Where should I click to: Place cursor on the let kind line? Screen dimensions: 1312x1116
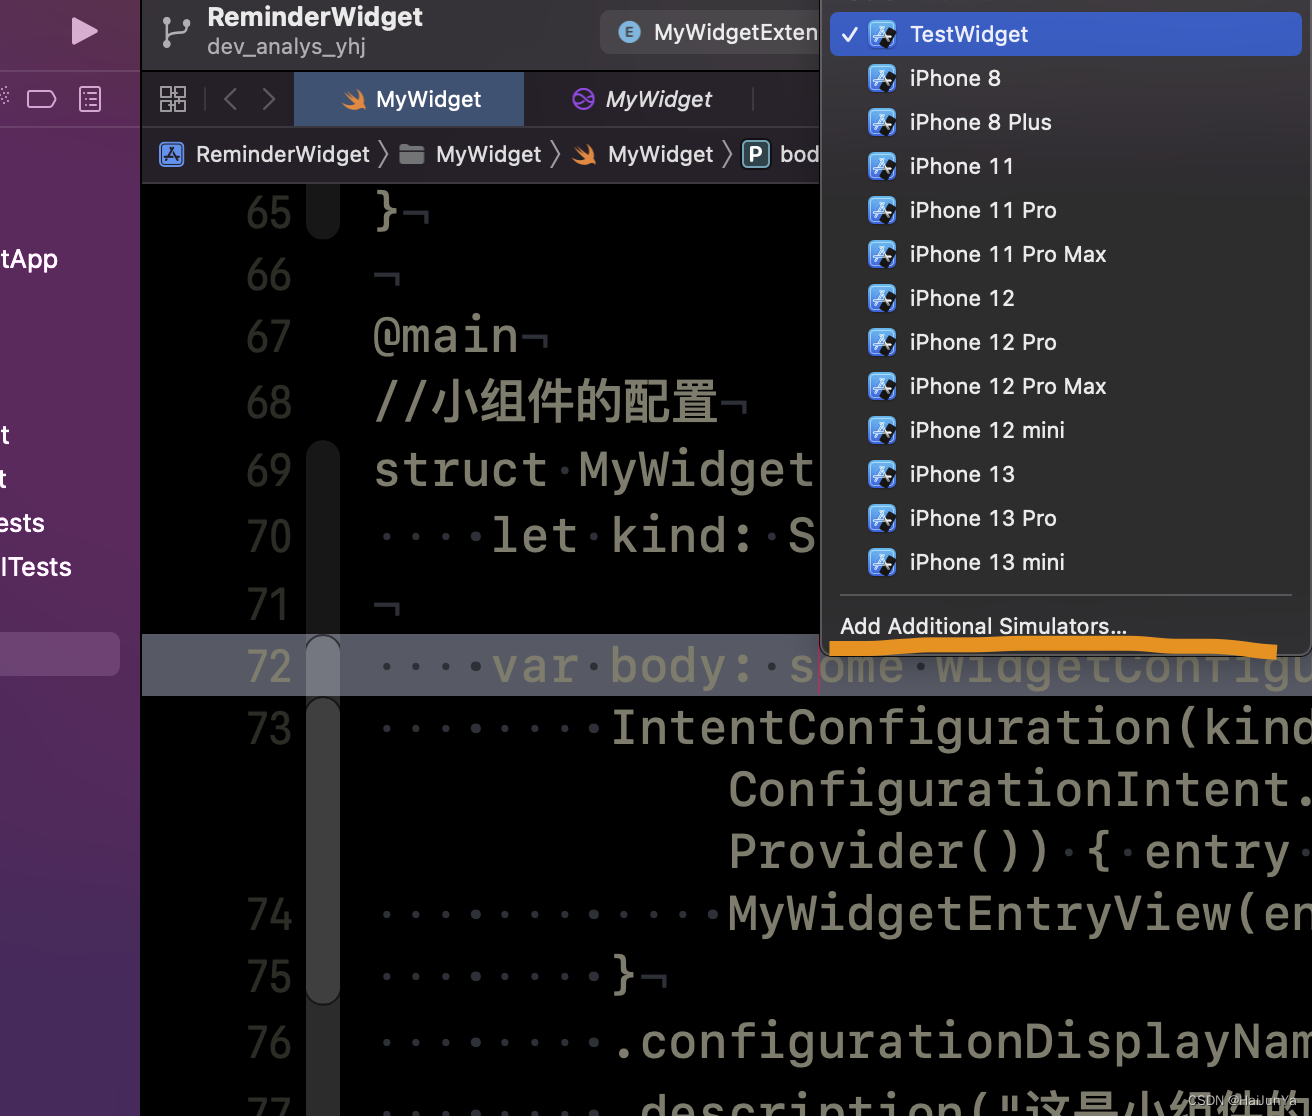coord(653,535)
